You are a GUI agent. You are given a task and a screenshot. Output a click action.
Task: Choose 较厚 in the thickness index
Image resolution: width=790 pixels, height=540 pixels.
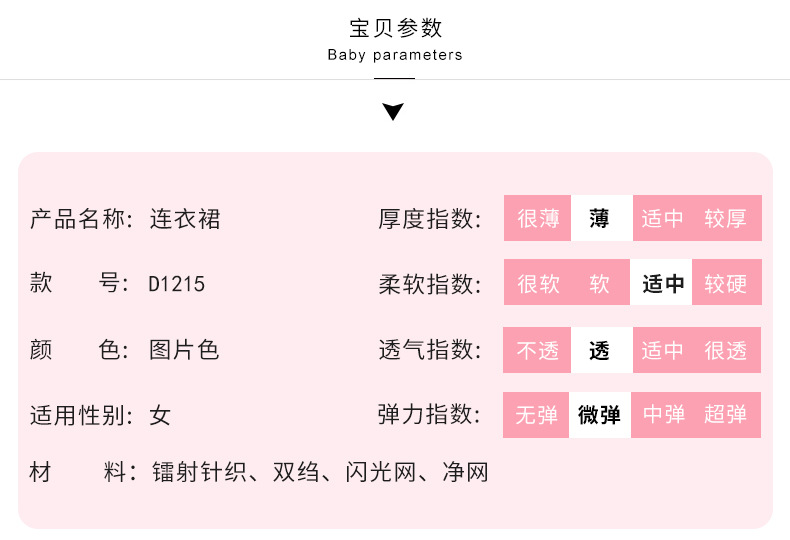[725, 218]
